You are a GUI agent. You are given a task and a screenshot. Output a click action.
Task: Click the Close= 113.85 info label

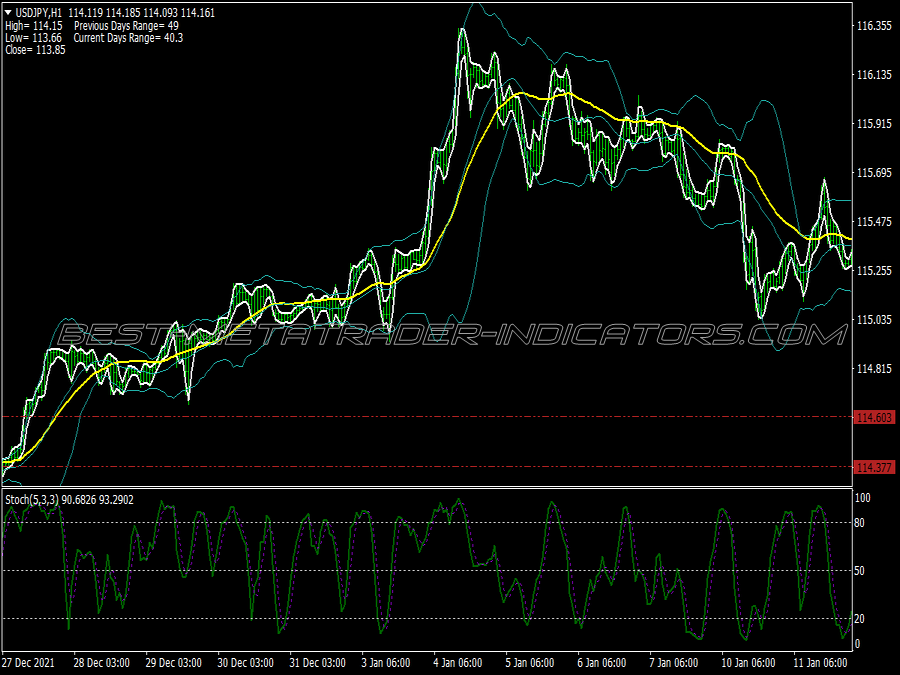click(35, 50)
